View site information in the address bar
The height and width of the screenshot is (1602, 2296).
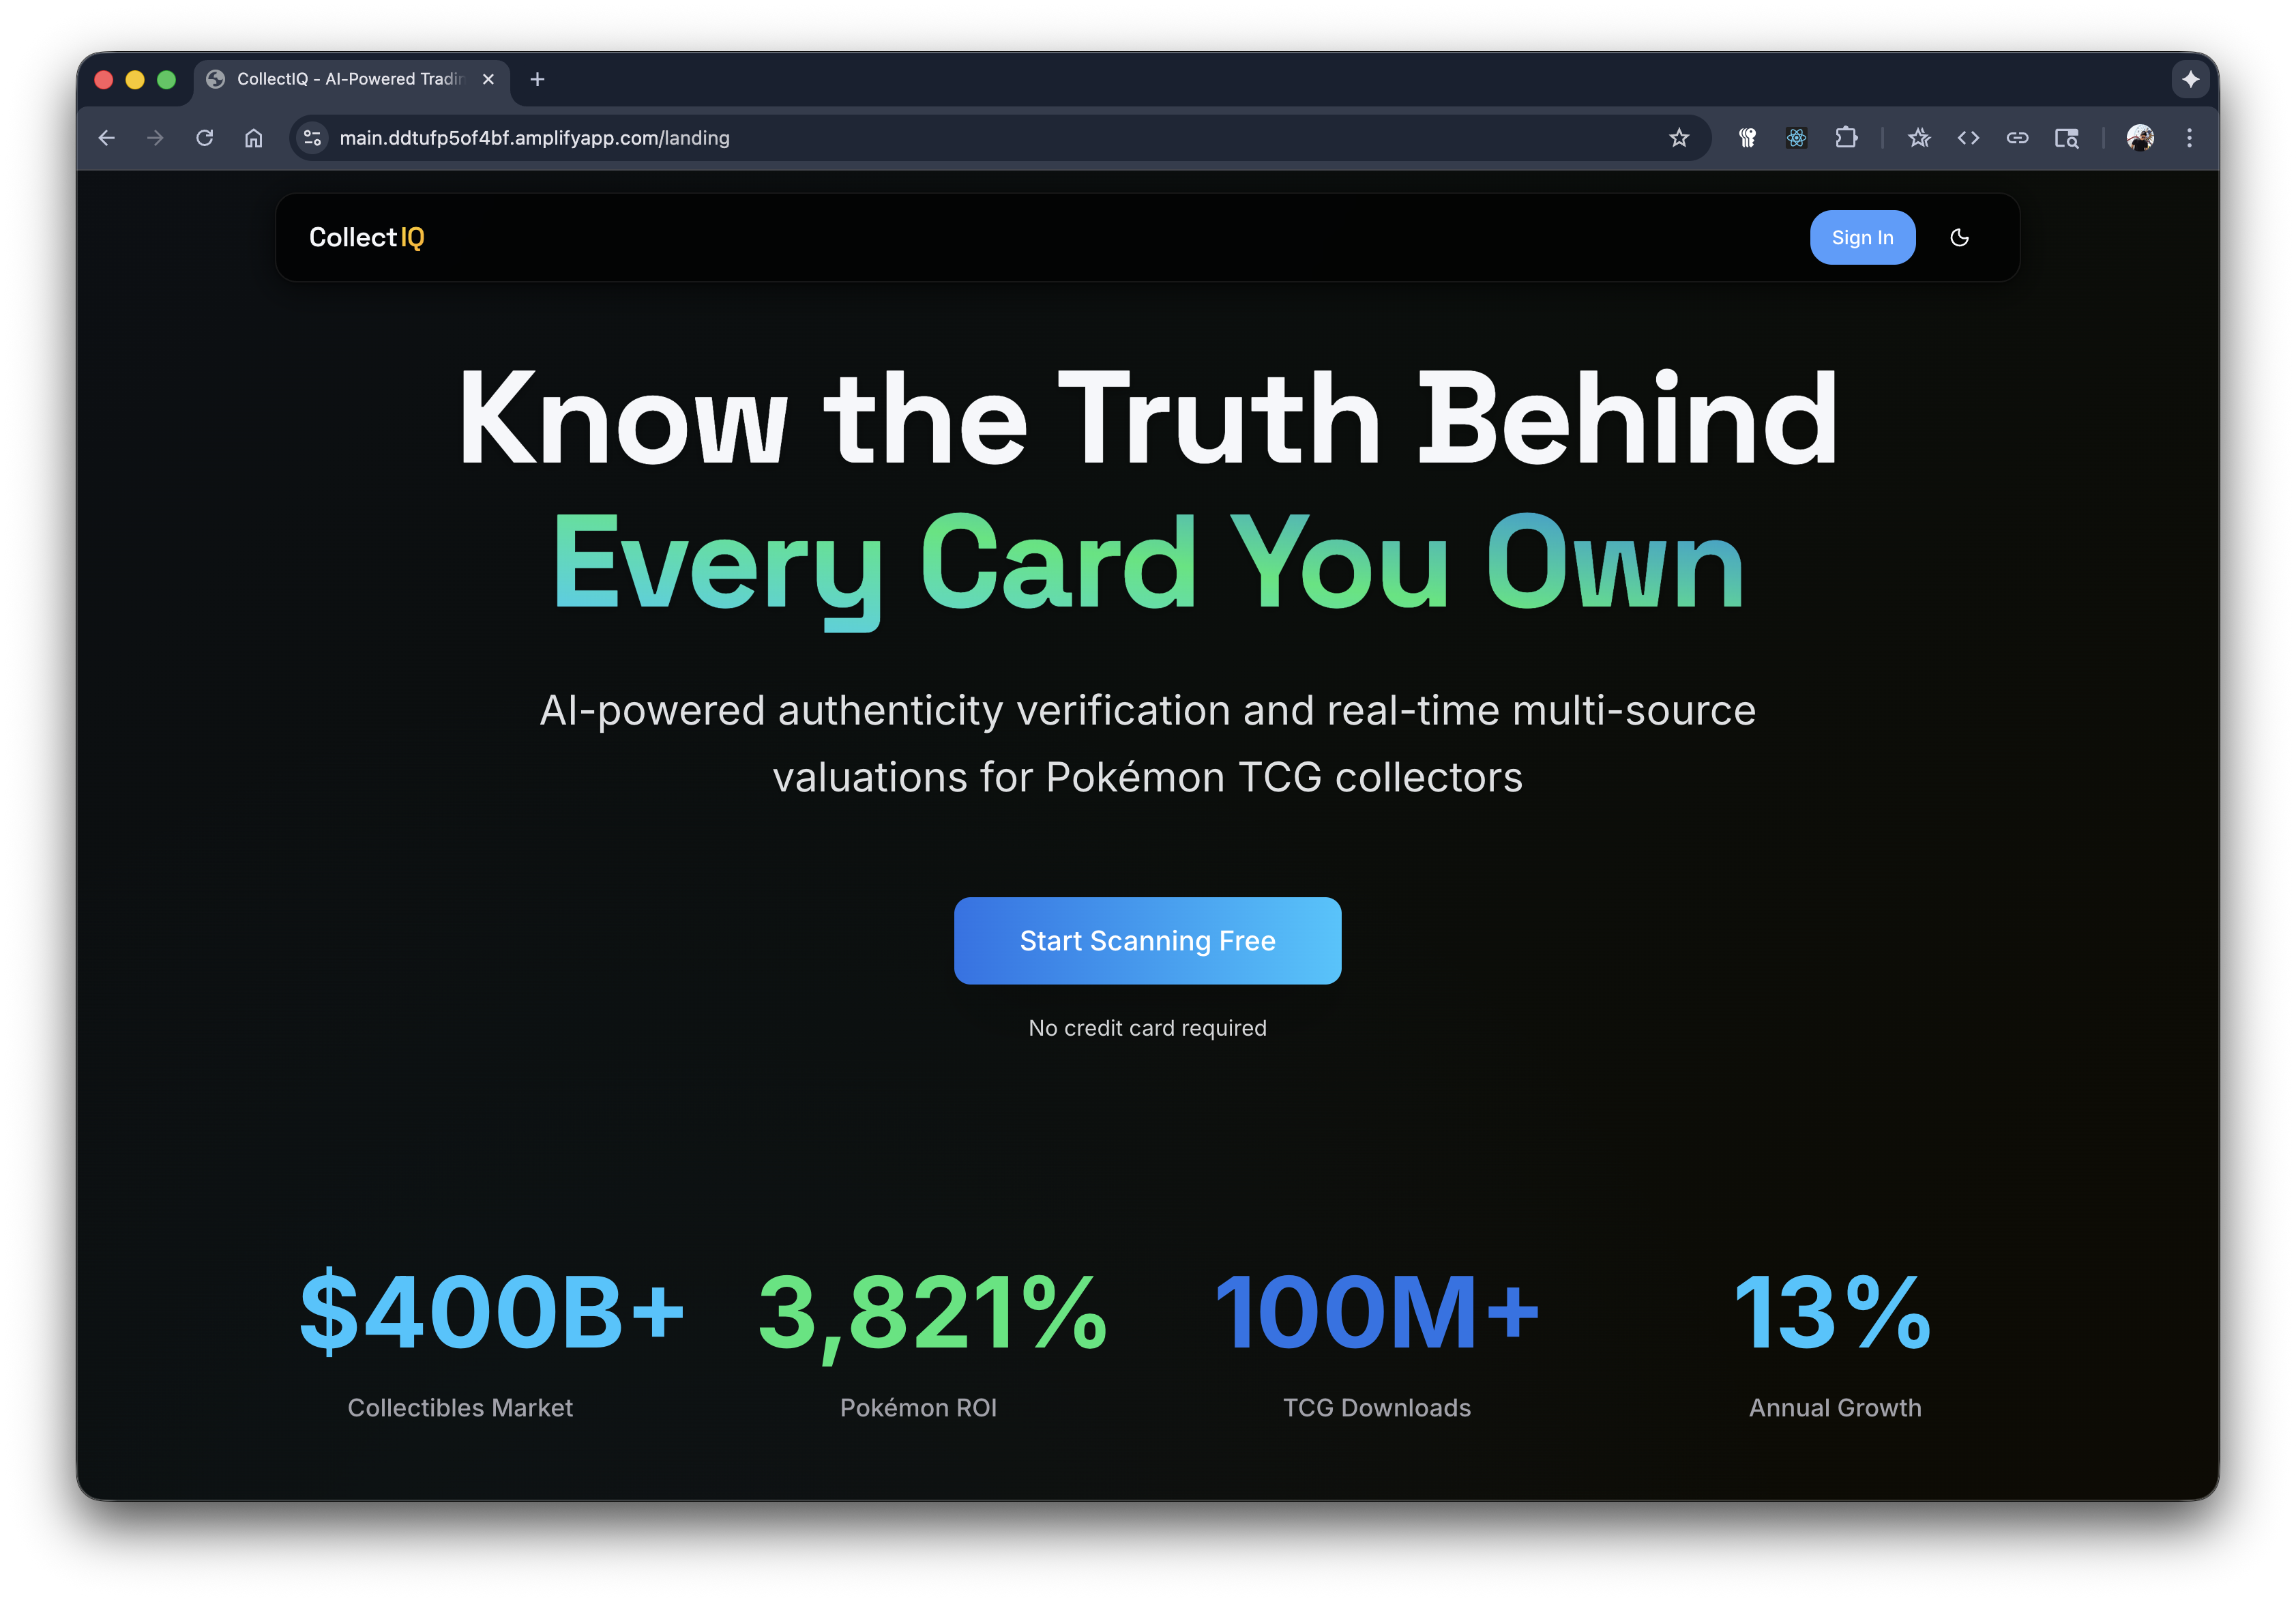[x=312, y=138]
